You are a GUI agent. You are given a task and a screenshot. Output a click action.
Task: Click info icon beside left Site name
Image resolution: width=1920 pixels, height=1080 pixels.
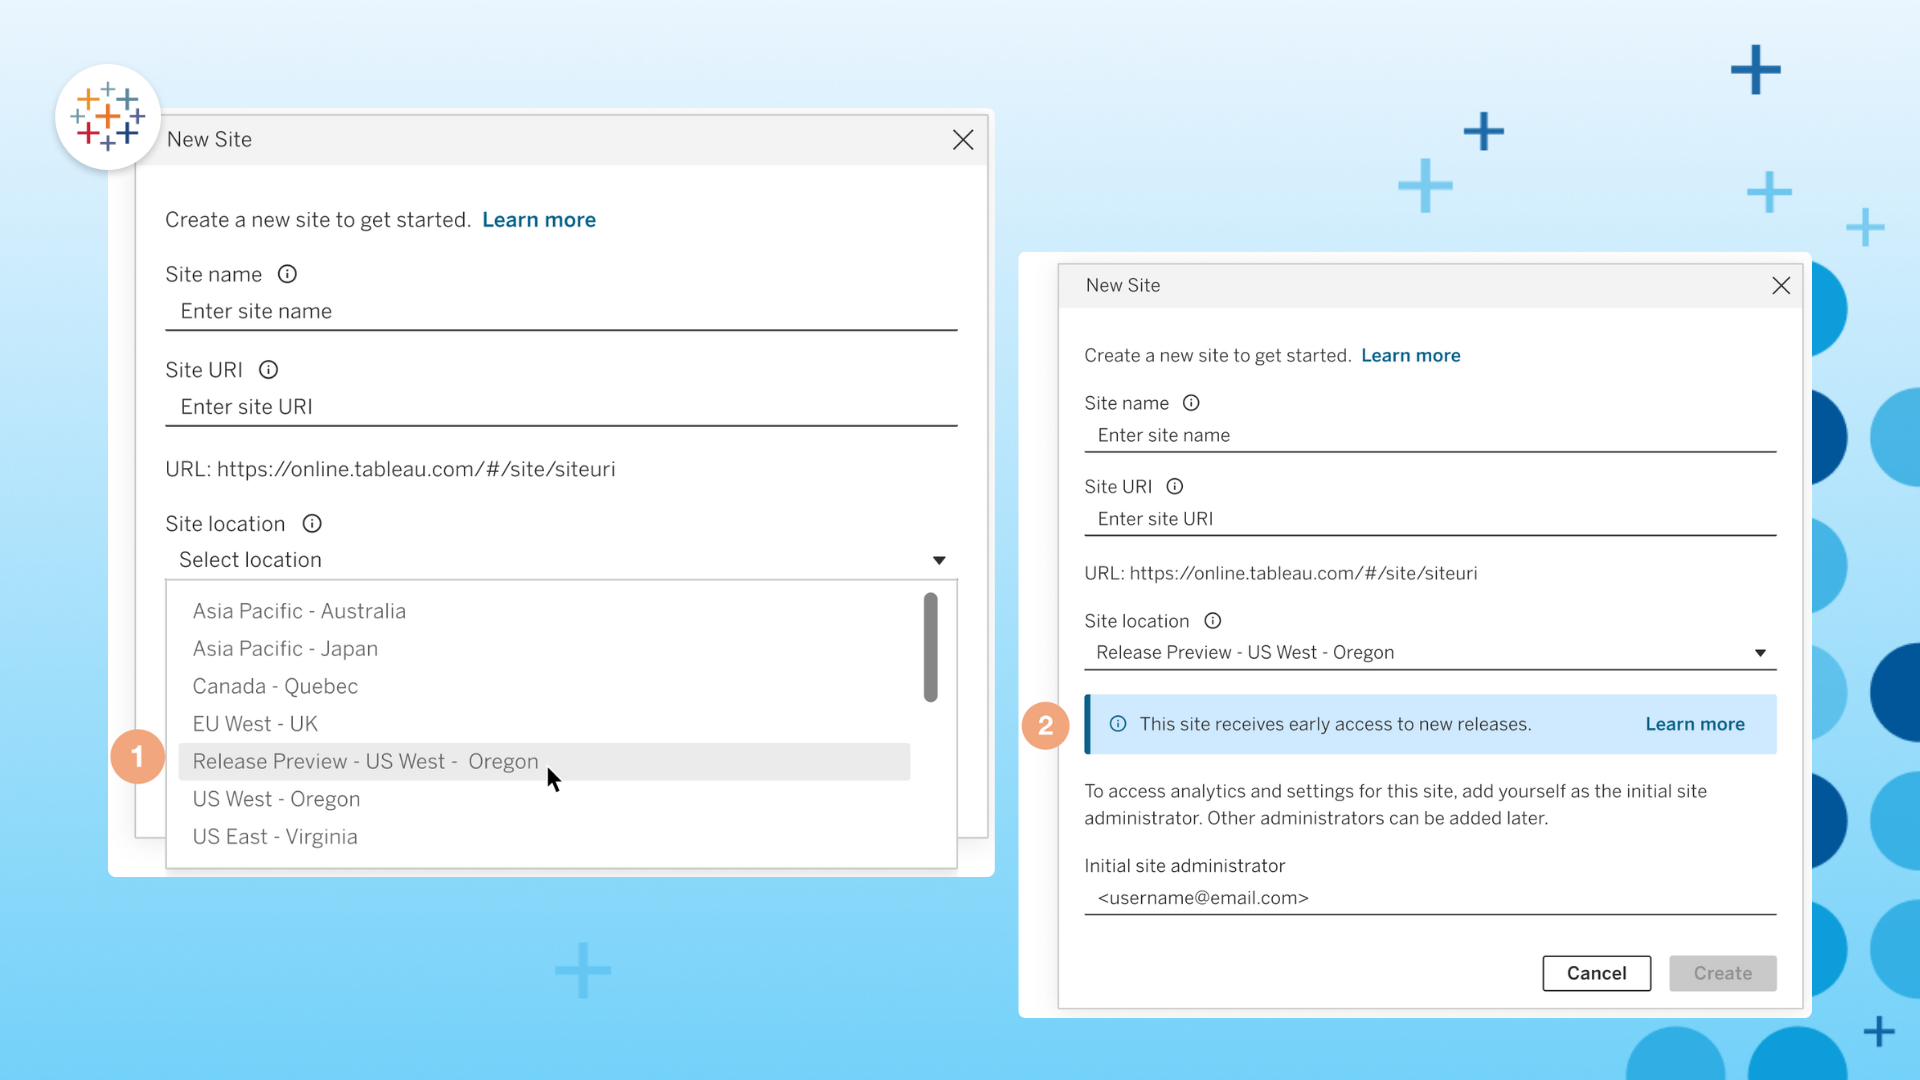[287, 274]
